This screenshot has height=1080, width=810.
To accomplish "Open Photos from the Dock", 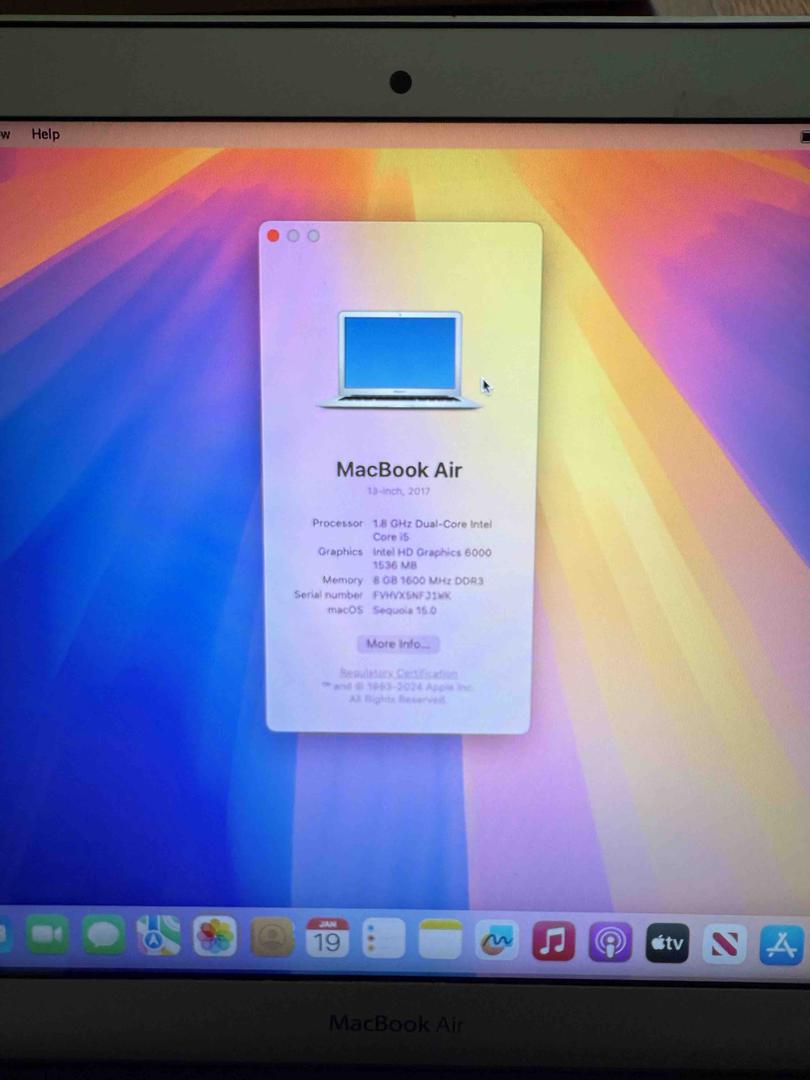I will click(x=215, y=936).
